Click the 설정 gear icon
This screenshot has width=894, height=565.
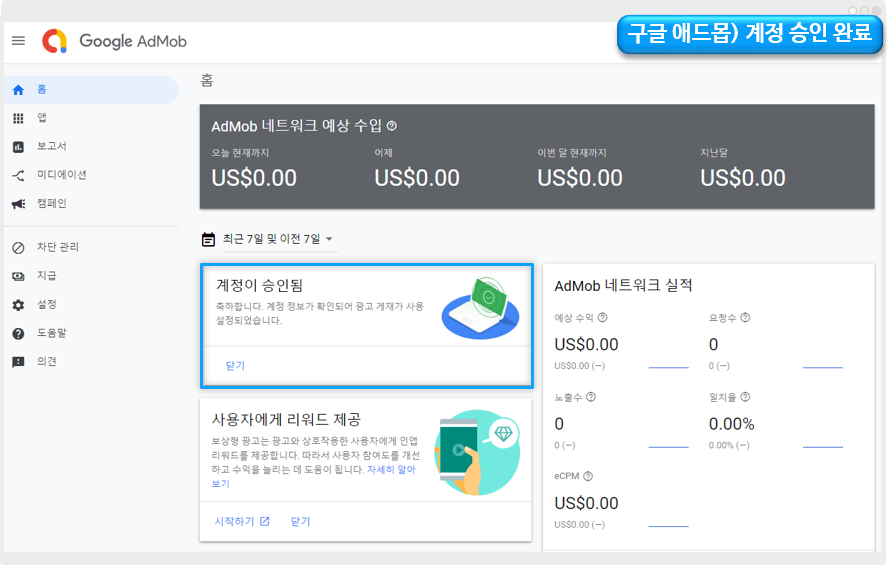(18, 305)
